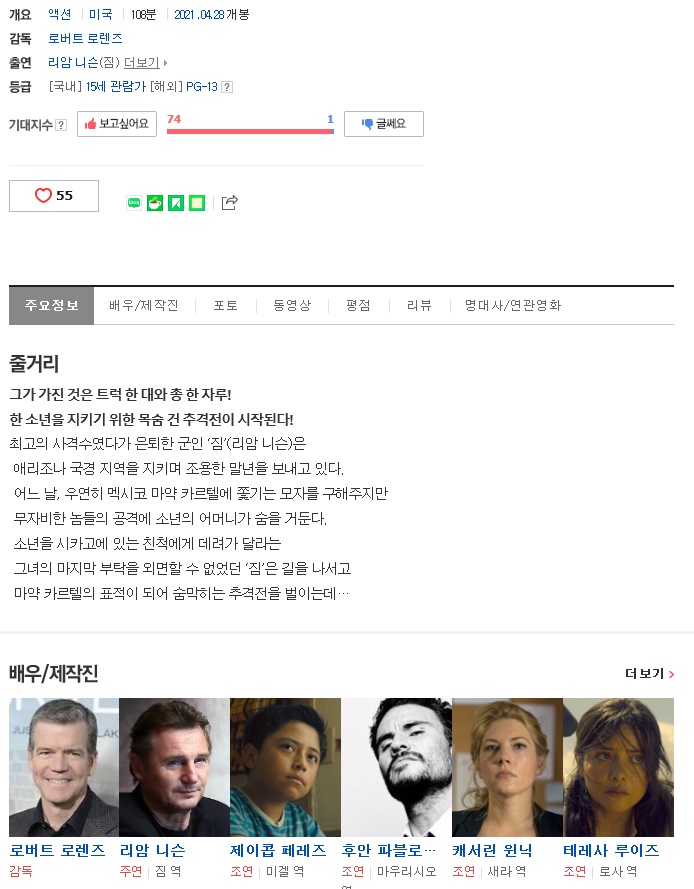Open the external share arrow icon
The image size is (694, 889).
click(x=229, y=202)
